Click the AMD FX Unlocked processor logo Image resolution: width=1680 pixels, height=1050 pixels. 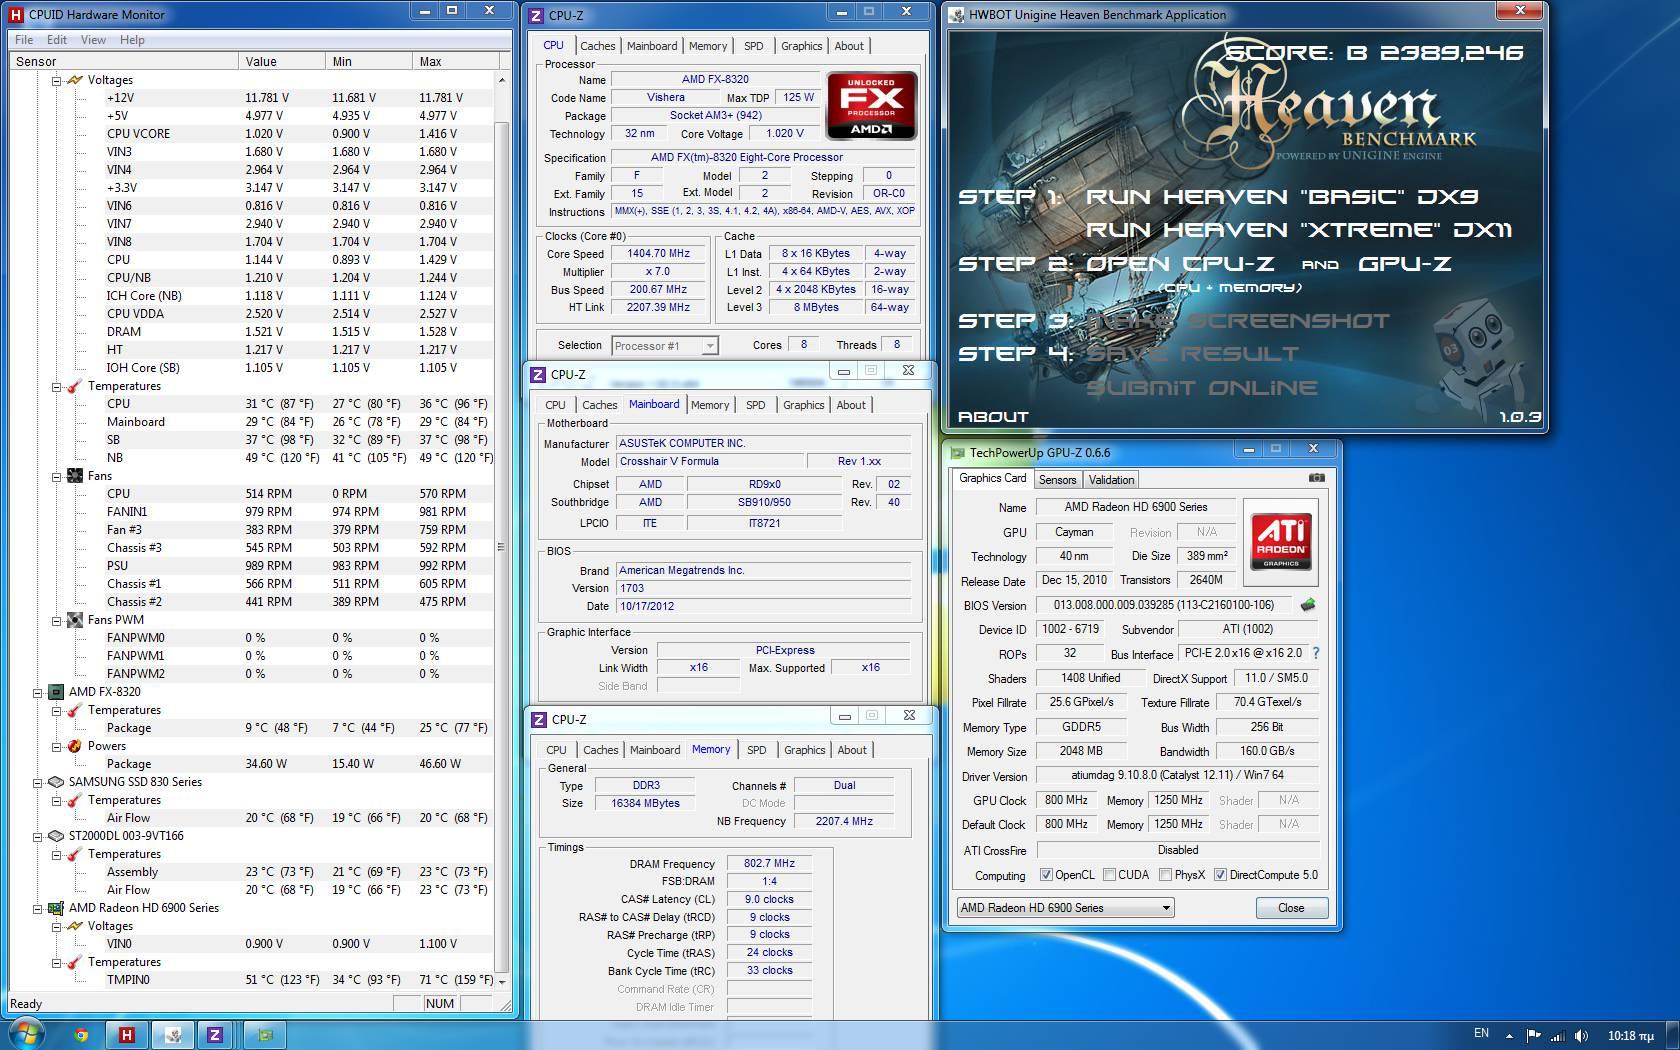(x=871, y=105)
